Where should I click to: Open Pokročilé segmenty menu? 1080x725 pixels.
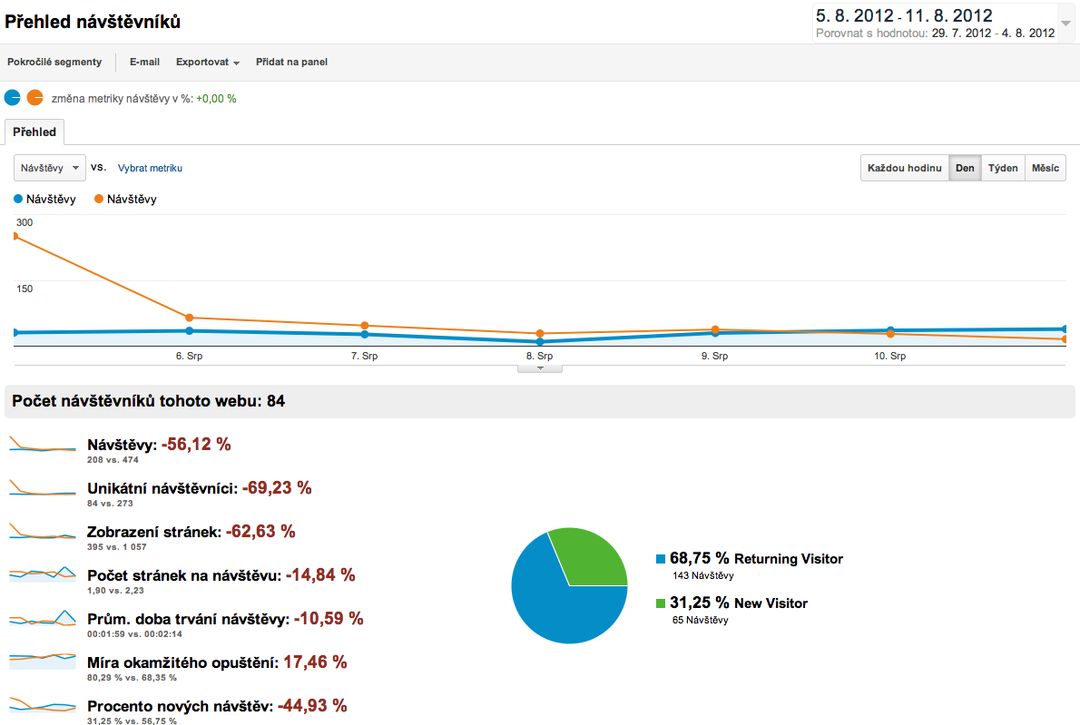54,62
